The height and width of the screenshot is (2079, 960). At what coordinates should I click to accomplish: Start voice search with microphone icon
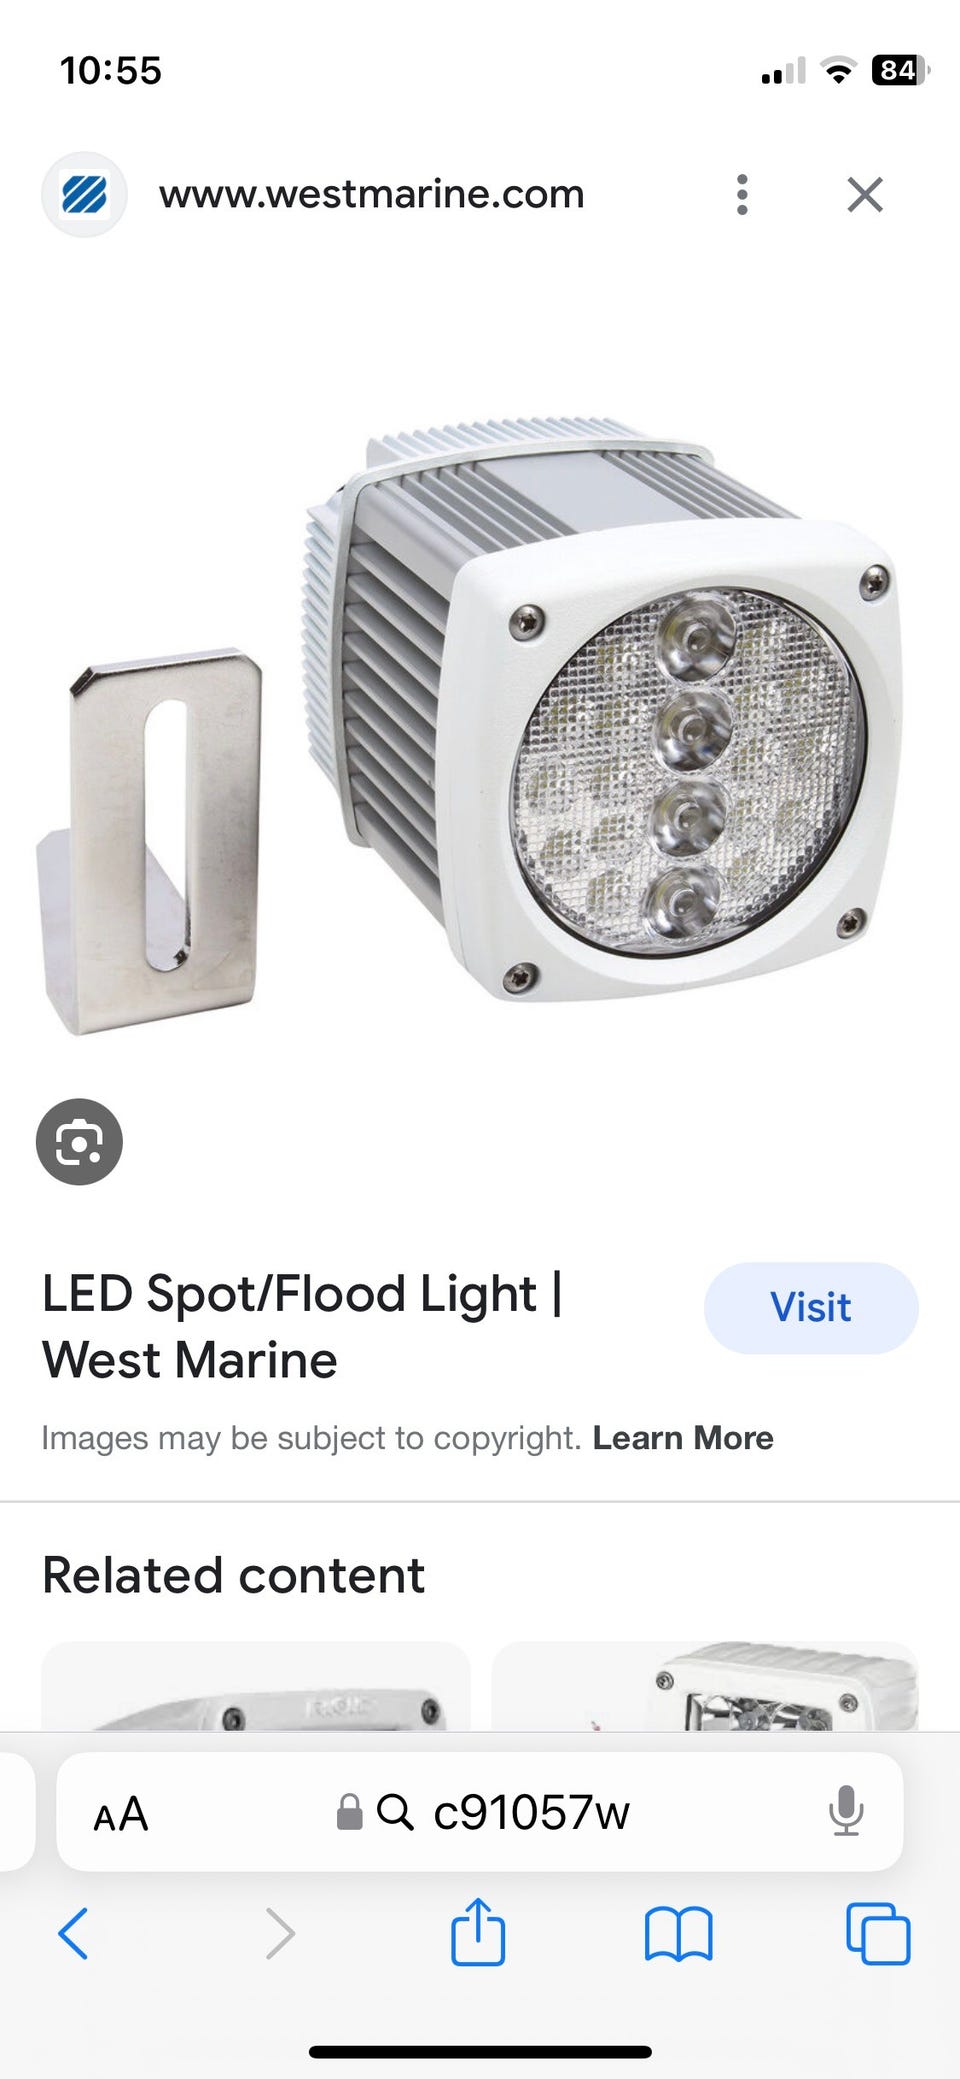(x=846, y=1811)
